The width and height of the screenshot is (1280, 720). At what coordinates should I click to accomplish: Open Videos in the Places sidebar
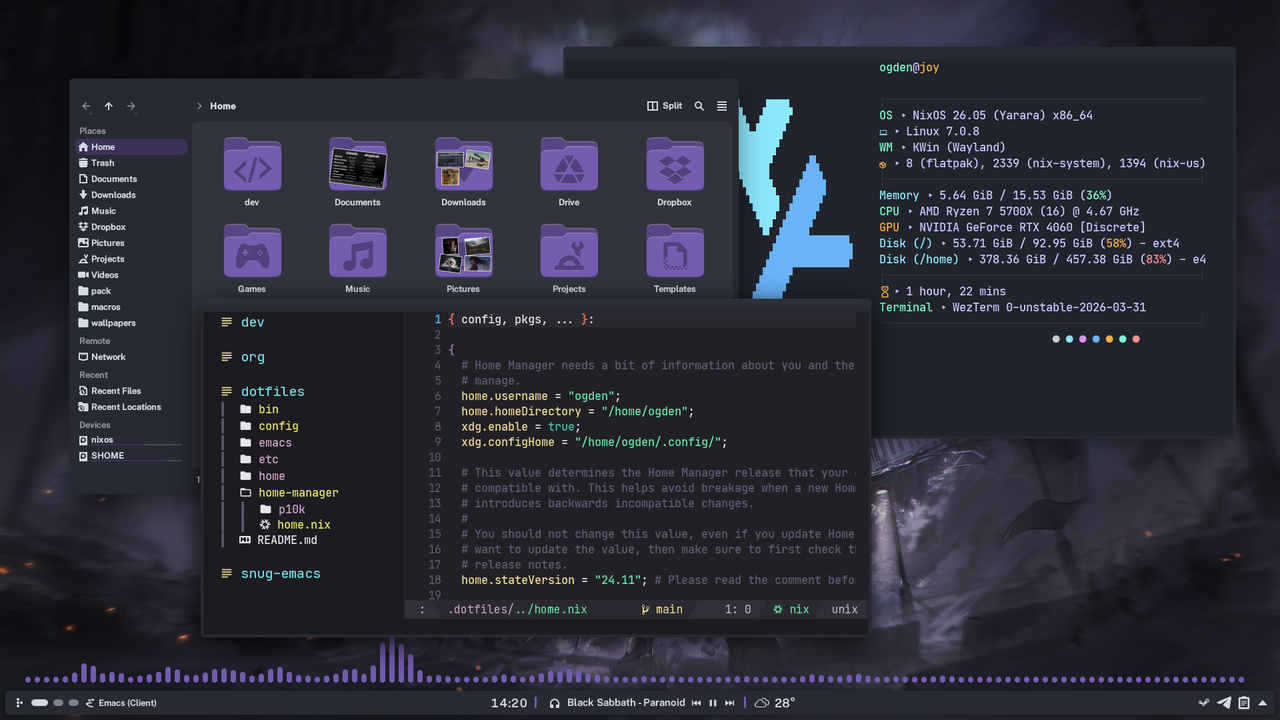tap(131, 275)
